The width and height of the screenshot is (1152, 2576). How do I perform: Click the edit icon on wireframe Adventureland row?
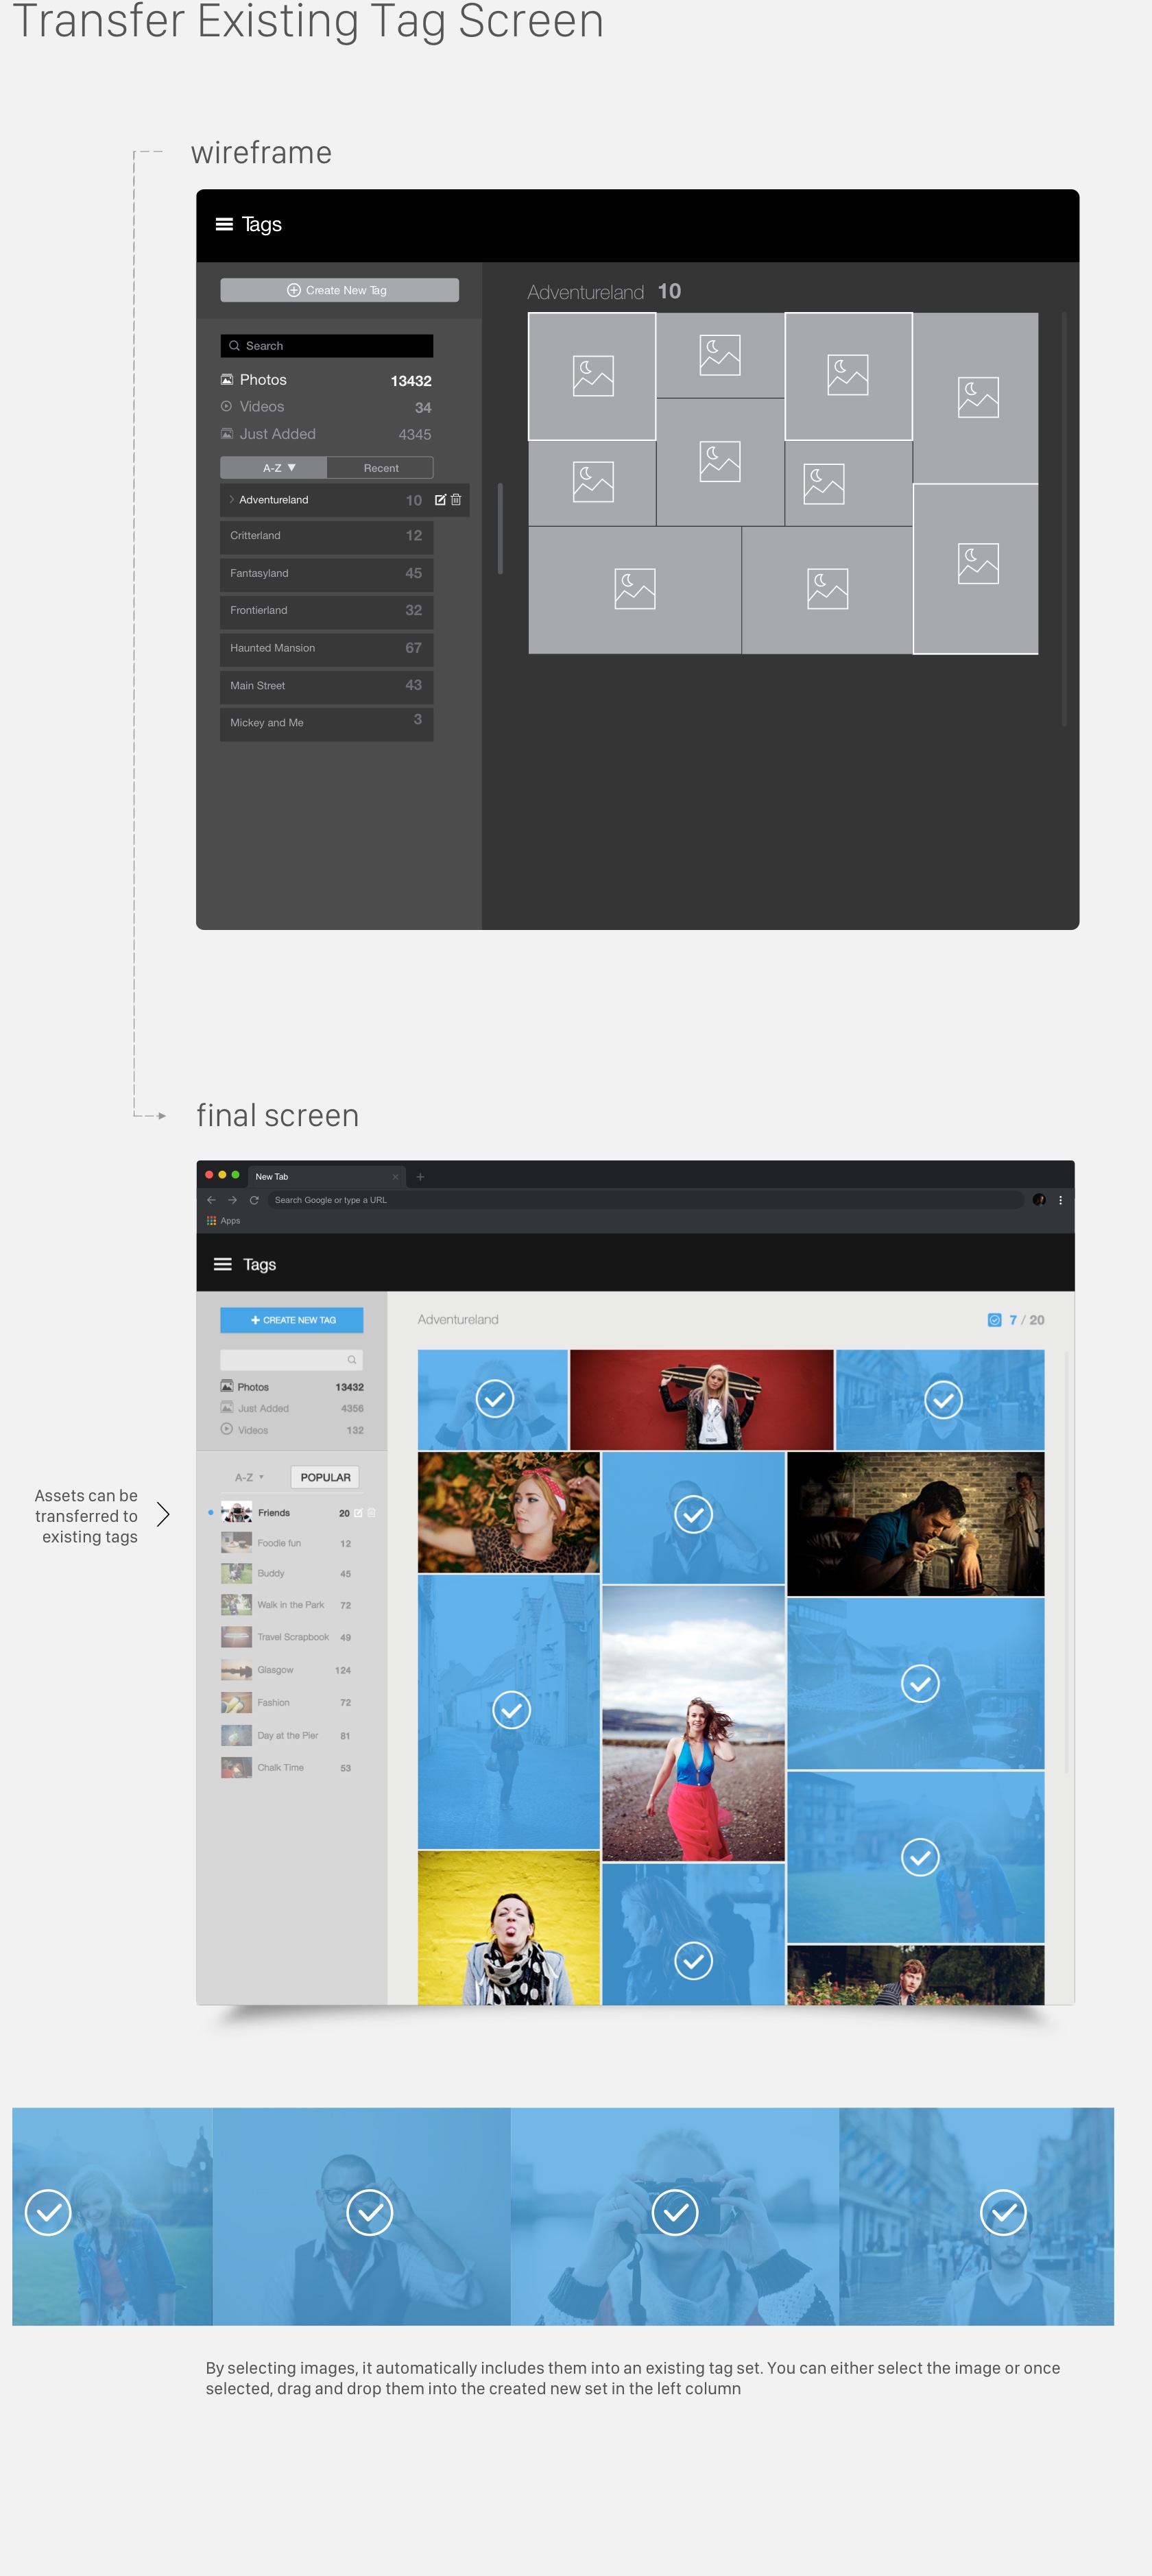[x=440, y=500]
